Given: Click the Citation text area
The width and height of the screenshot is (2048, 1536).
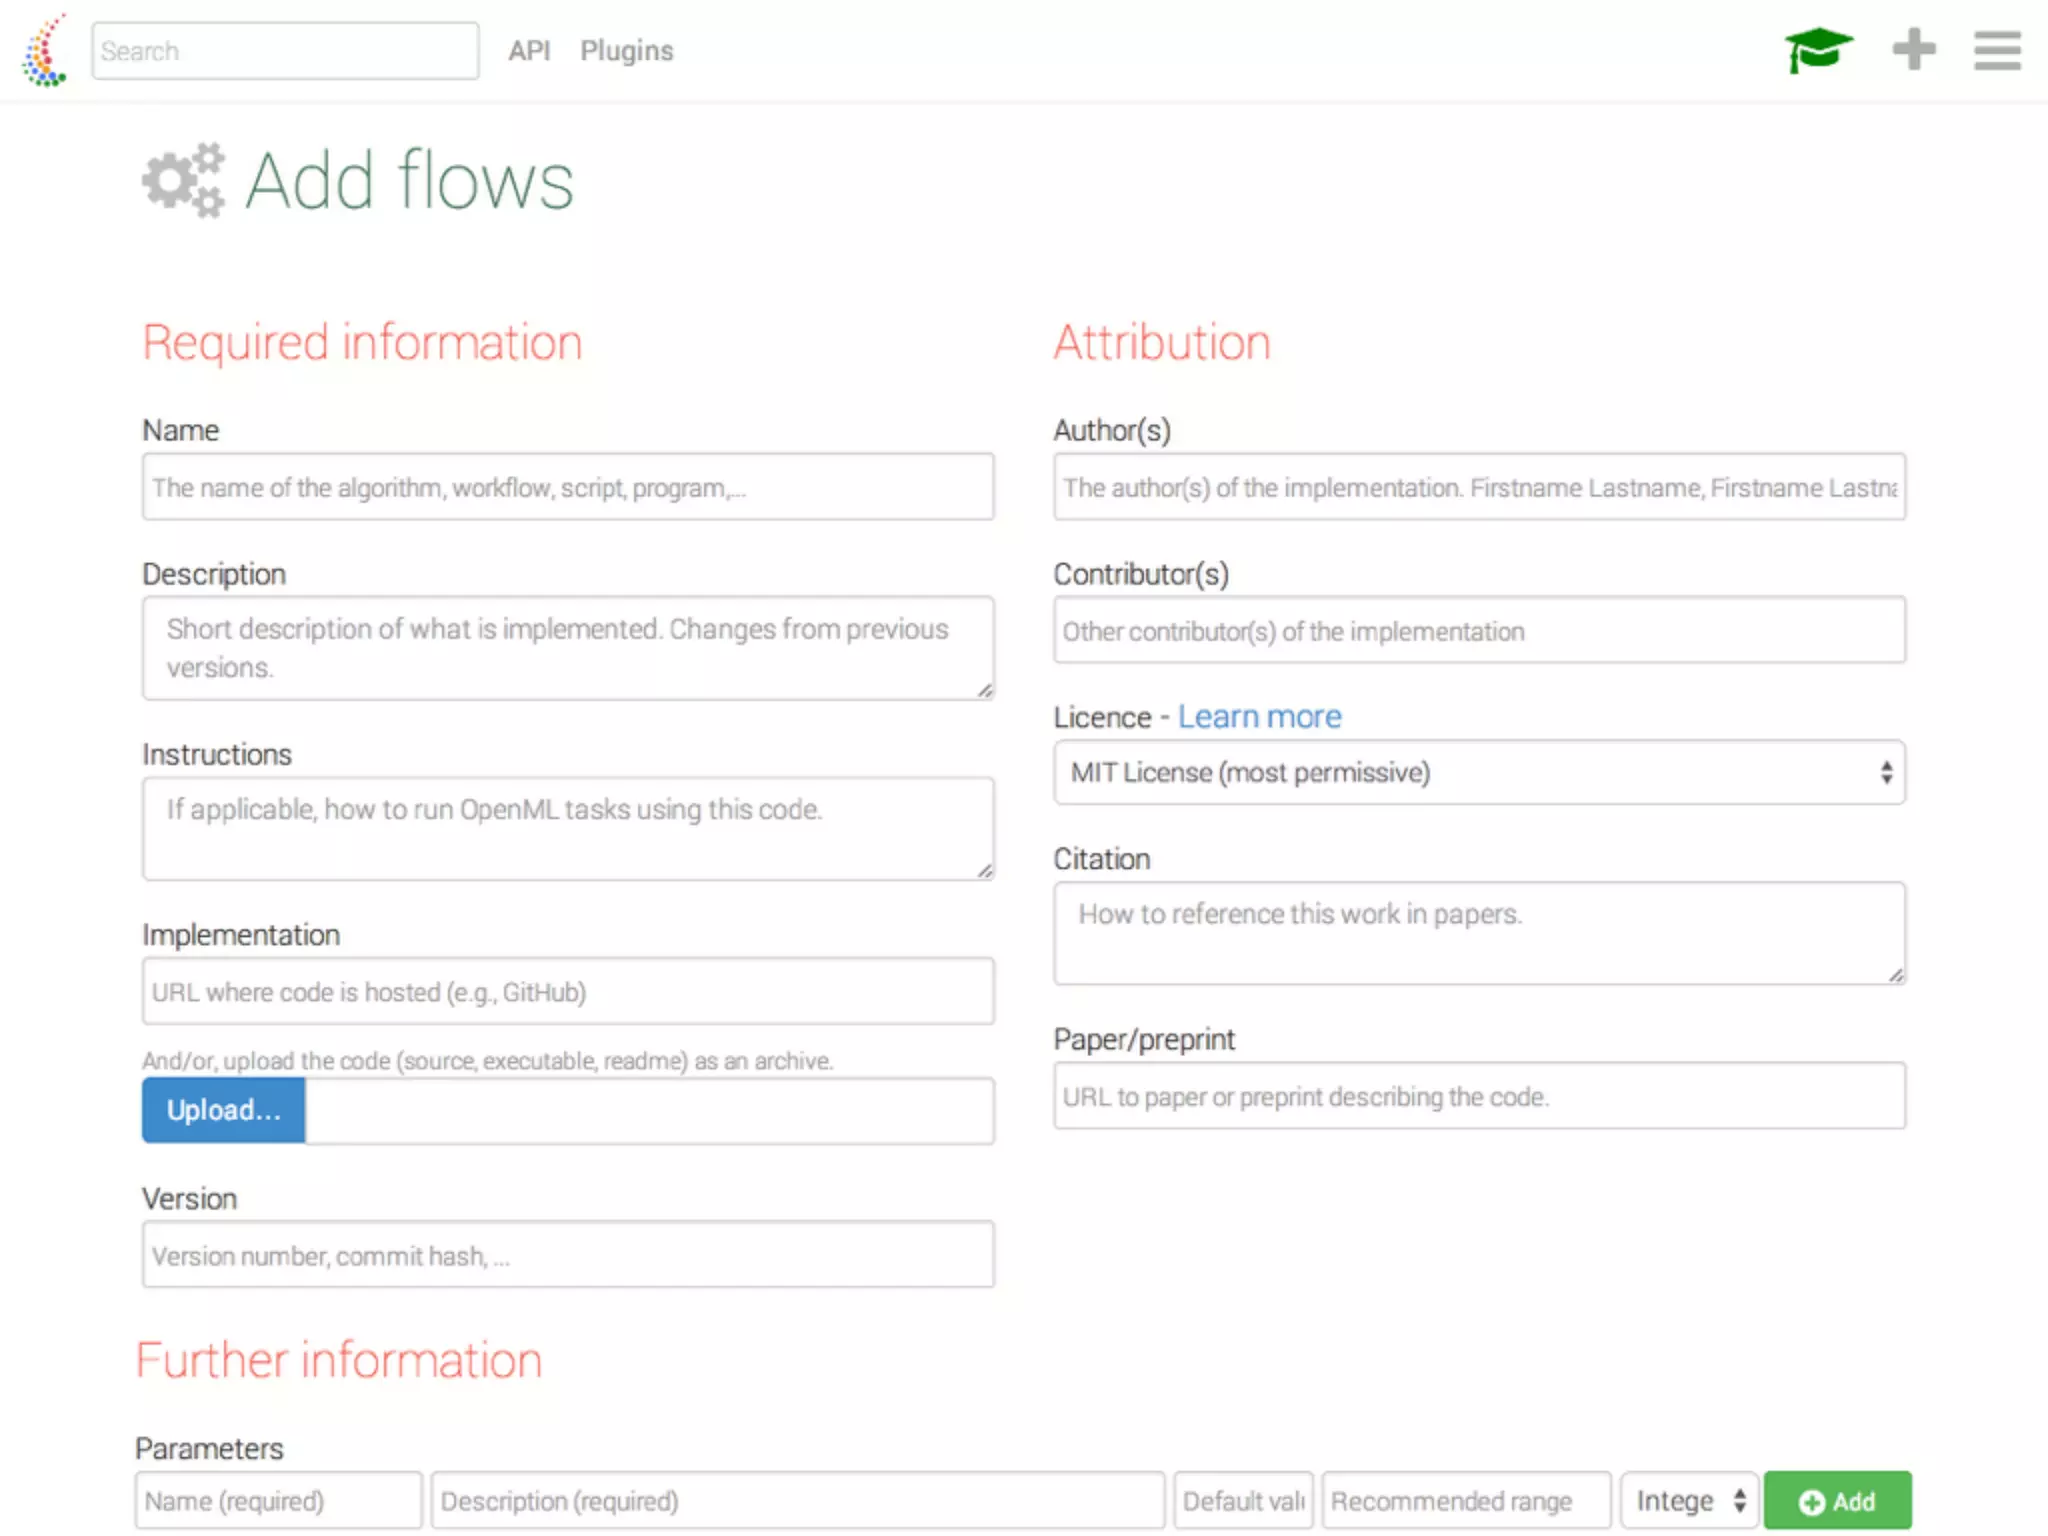Looking at the screenshot, I should [x=1478, y=932].
